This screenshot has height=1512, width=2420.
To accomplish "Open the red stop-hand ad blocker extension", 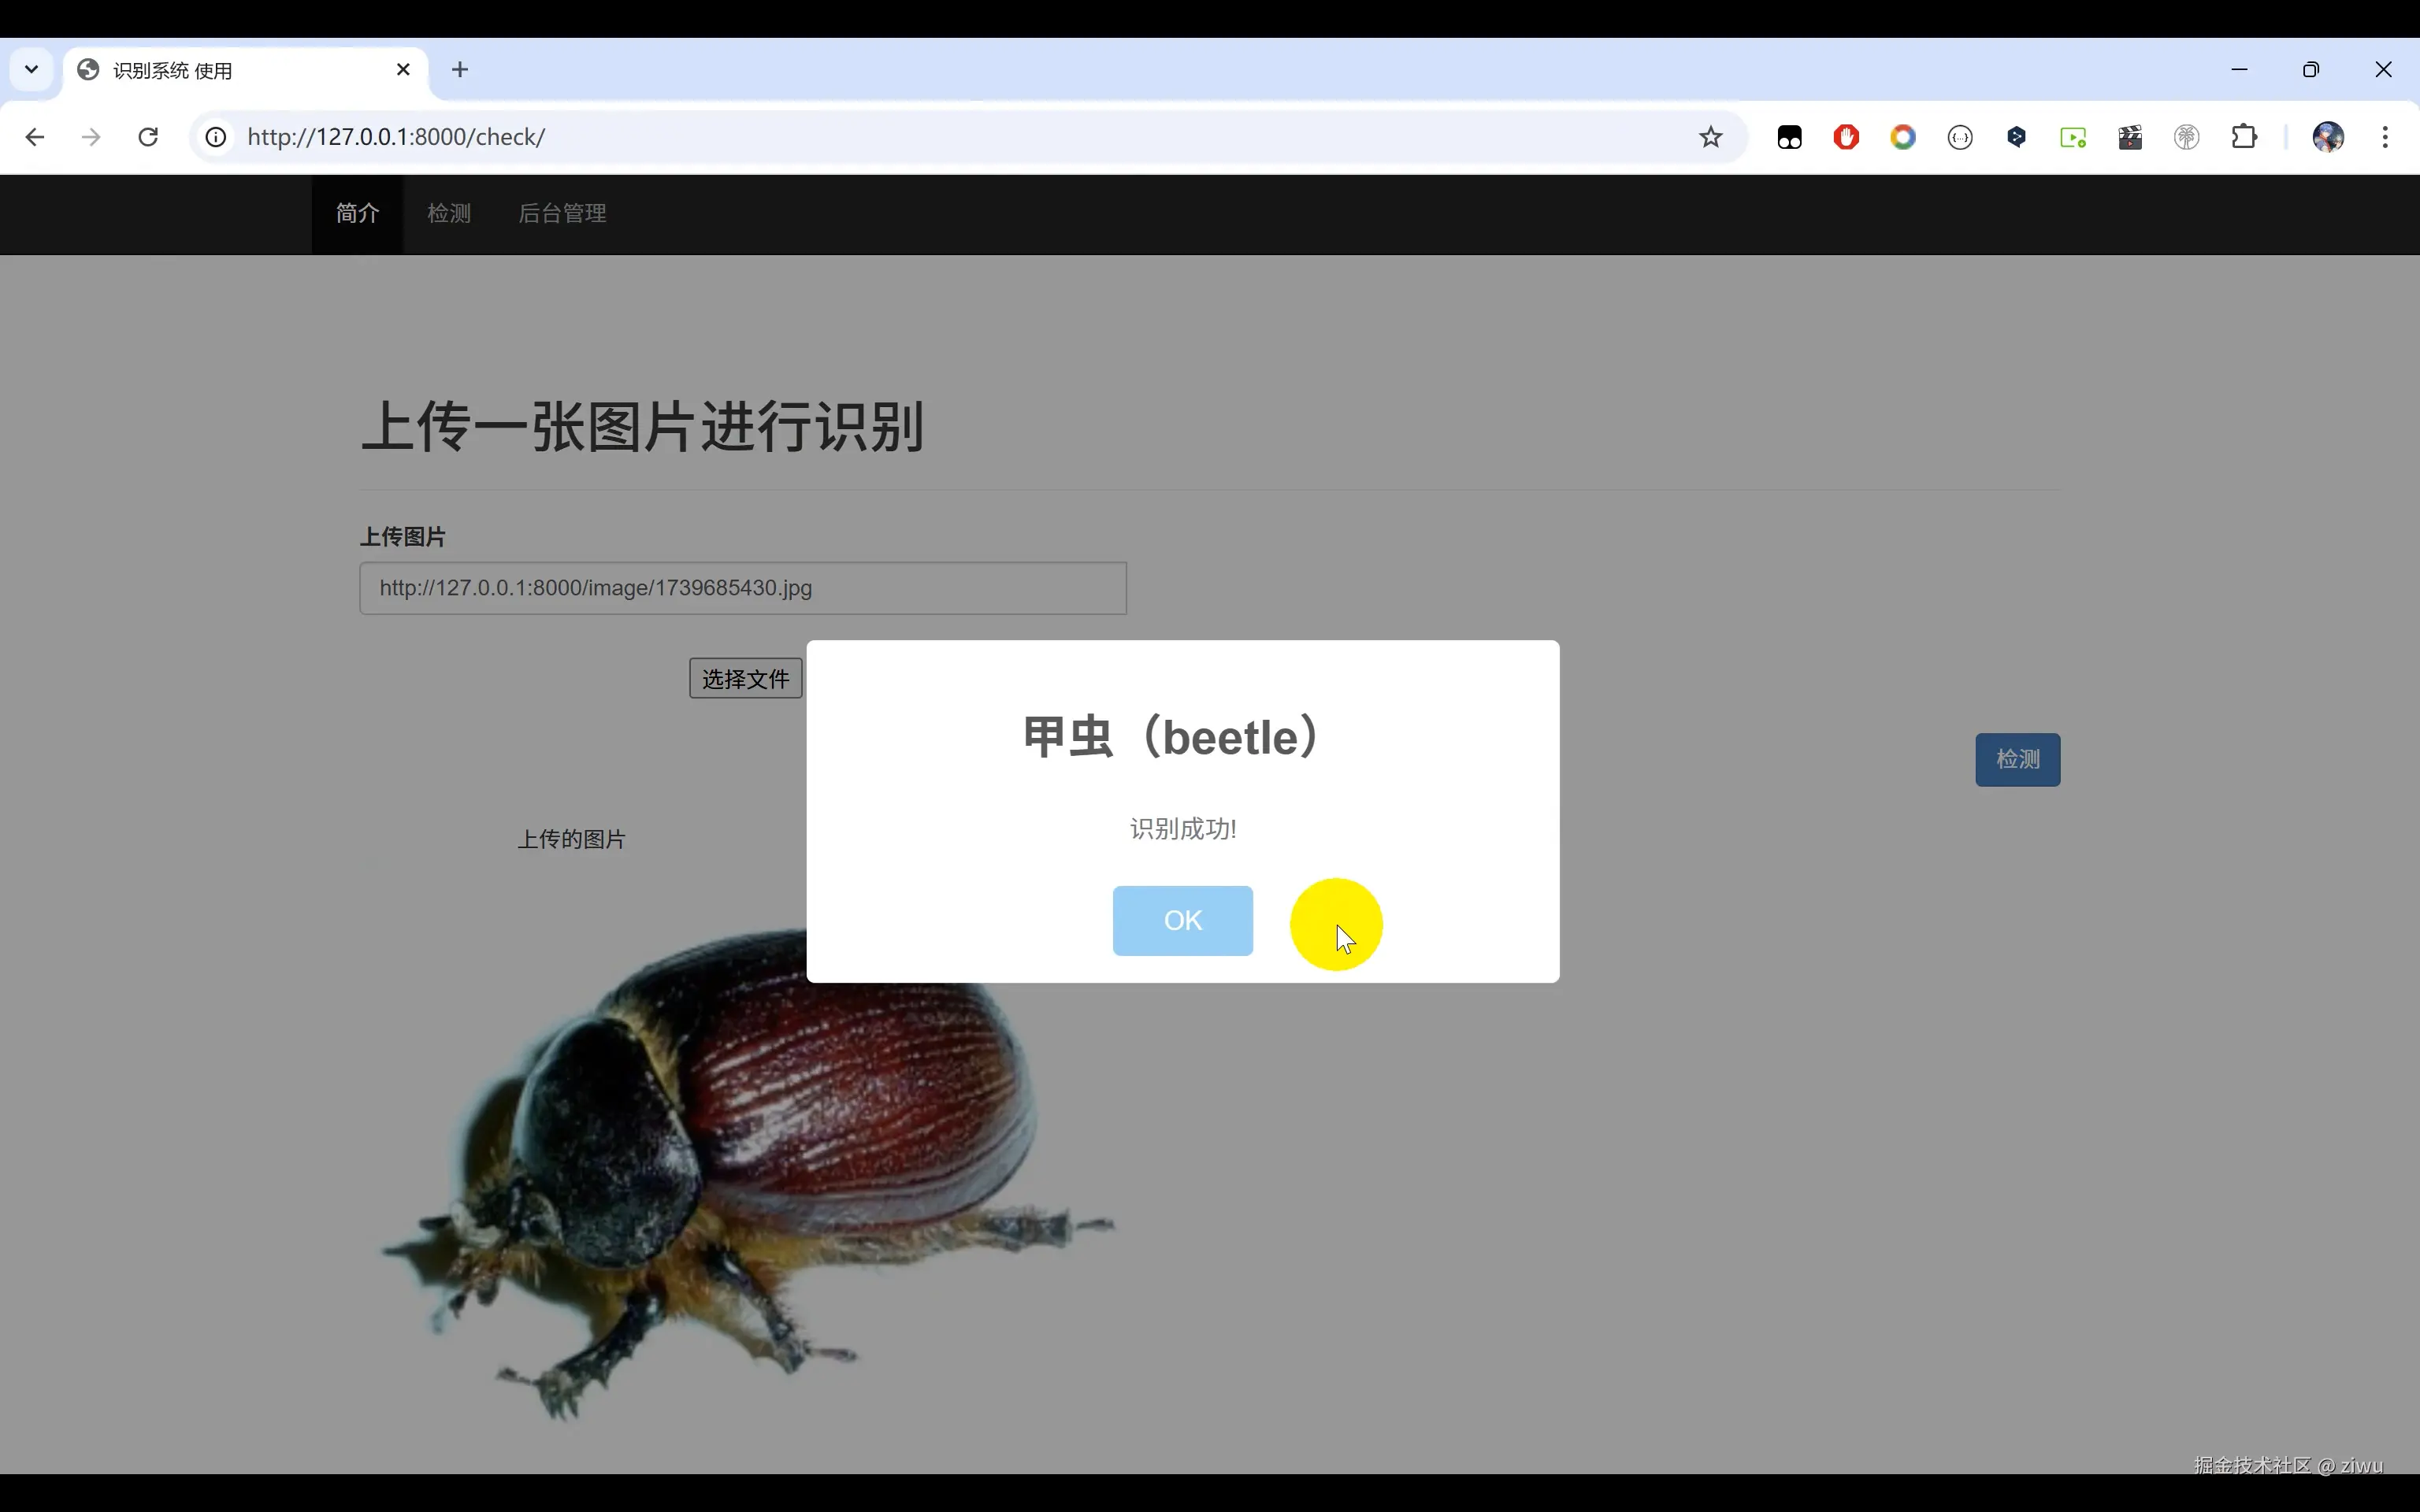I will point(1846,137).
